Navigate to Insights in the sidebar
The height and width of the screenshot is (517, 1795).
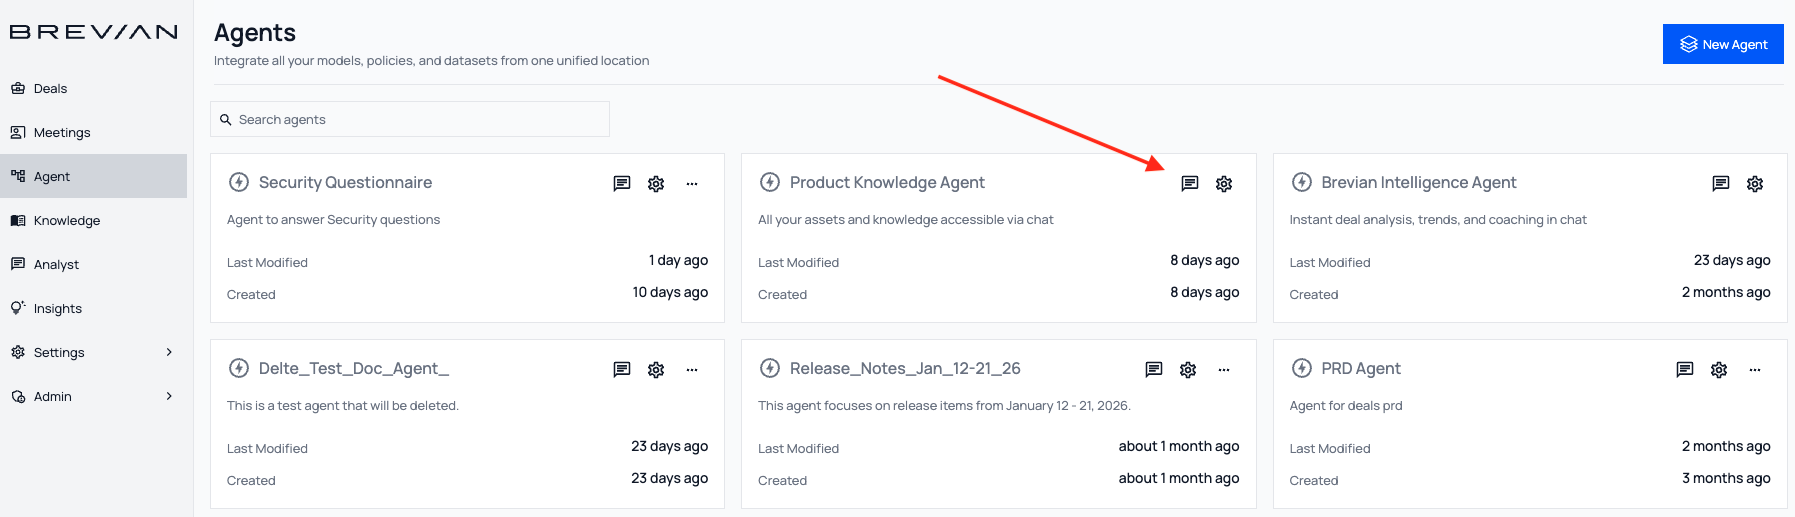pos(57,308)
